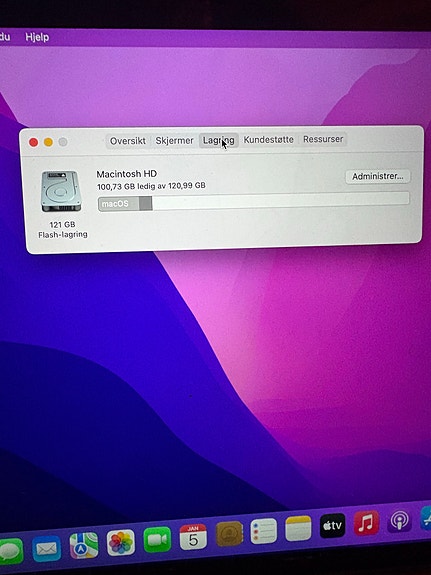Screen dimensions: 431x575
Task: Launch Reminders from the Dock
Action: pos(264,531)
